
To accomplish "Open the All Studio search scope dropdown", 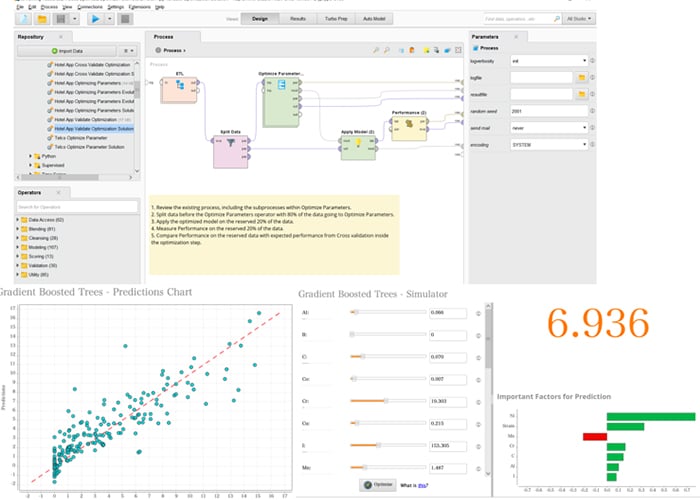I will pyautogui.click(x=579, y=19).
